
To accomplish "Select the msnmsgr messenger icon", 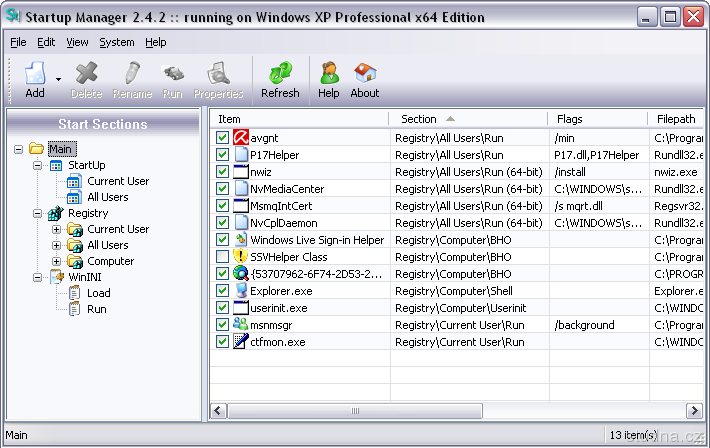I will pyautogui.click(x=240, y=325).
